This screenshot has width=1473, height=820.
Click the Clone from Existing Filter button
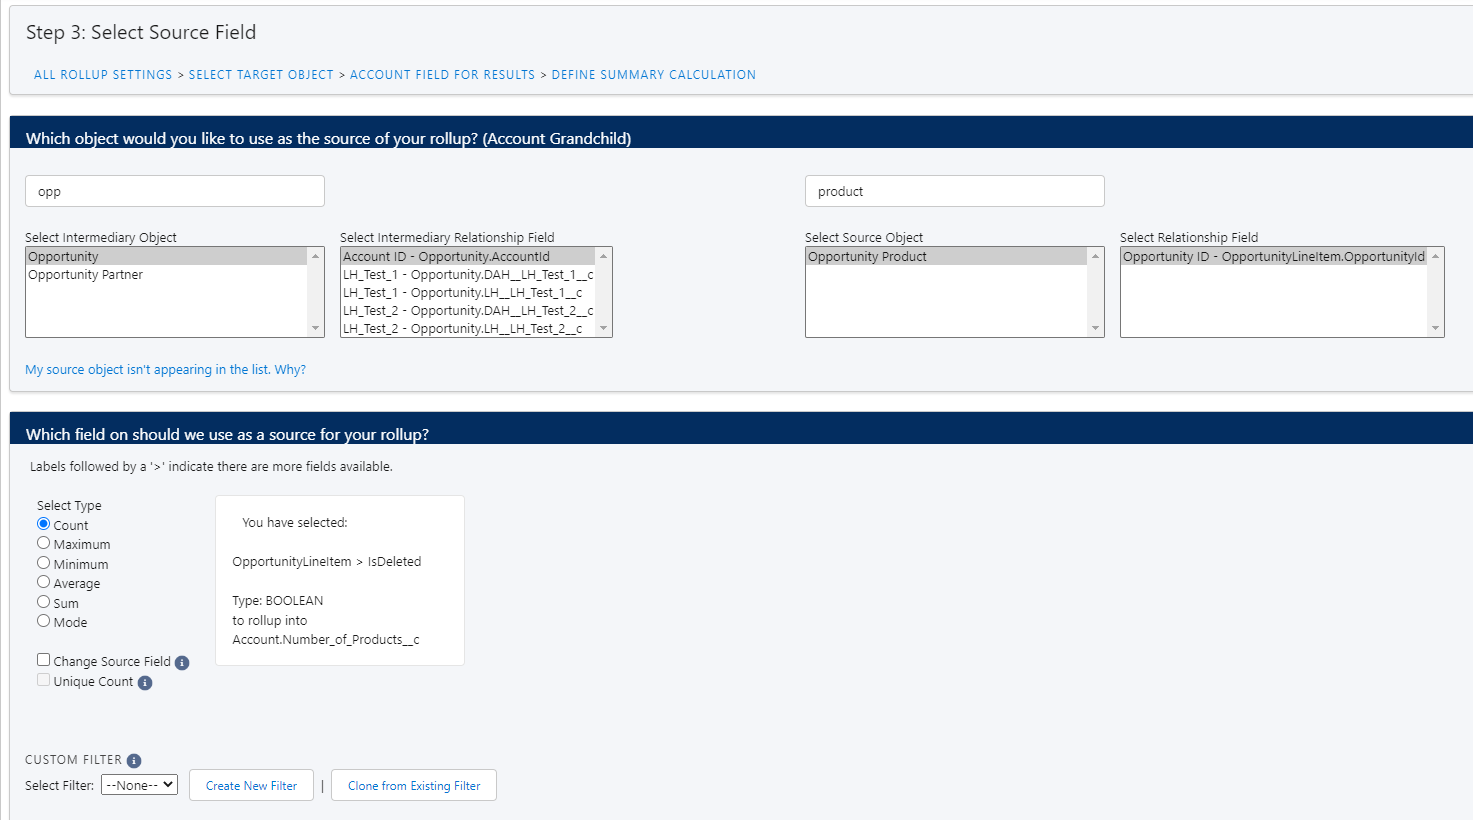click(x=413, y=785)
